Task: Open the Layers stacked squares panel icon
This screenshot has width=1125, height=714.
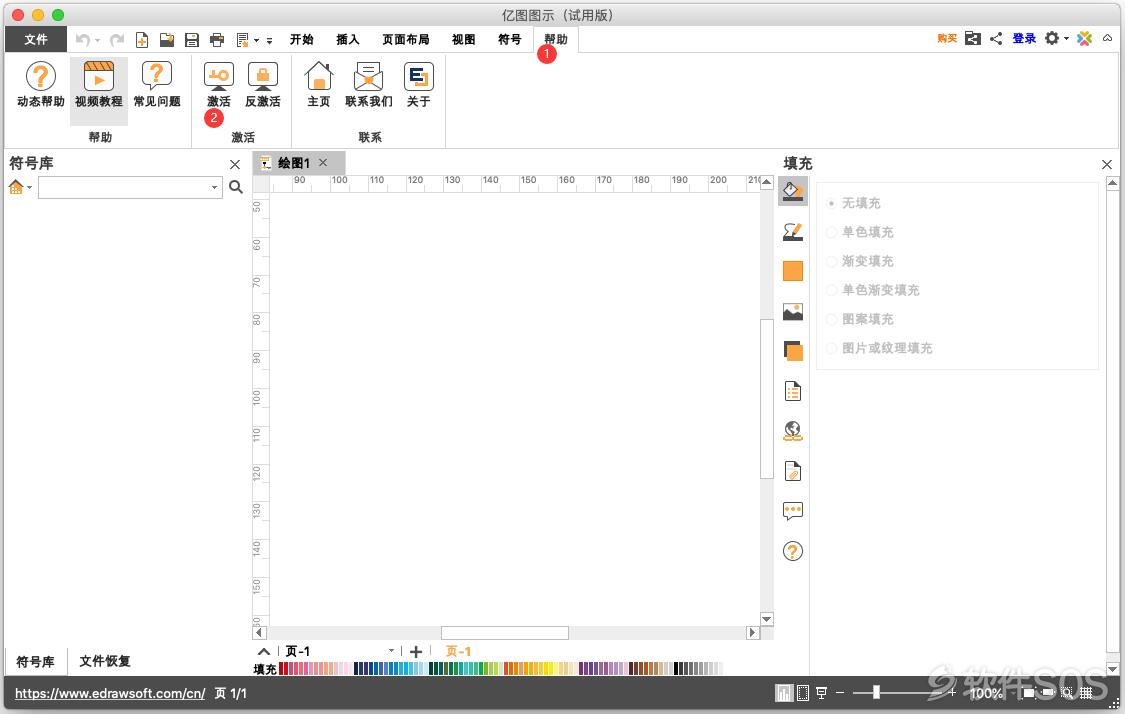Action: pos(793,351)
